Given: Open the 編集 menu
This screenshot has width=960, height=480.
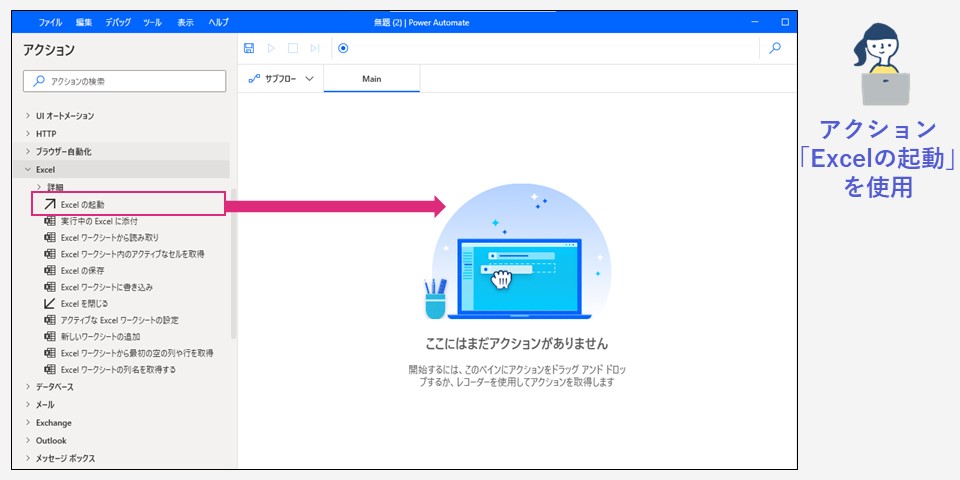Looking at the screenshot, I should click(x=84, y=23).
